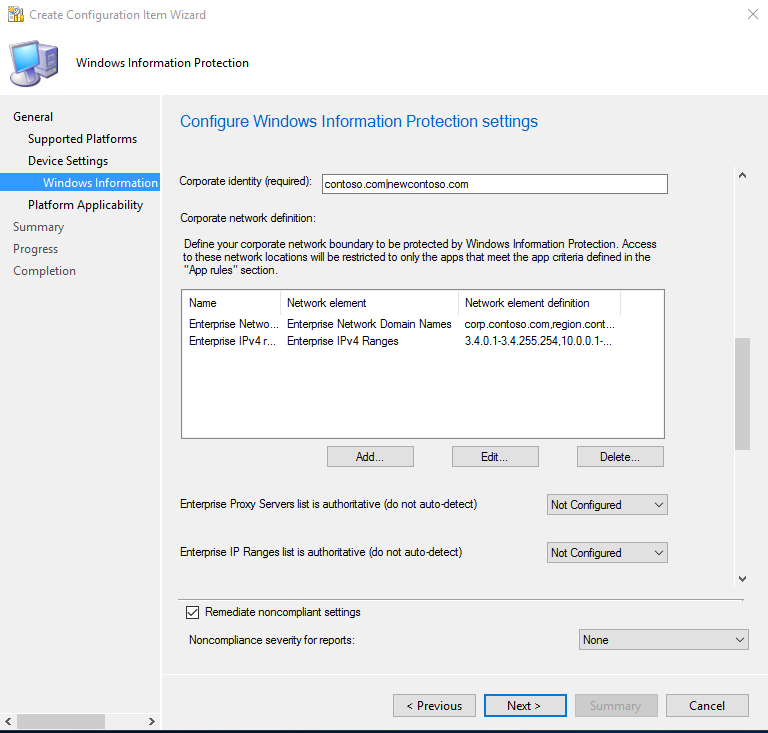This screenshot has width=768, height=733.
Task: Expand Noncompliance severity for reports dropdown
Action: (664, 640)
